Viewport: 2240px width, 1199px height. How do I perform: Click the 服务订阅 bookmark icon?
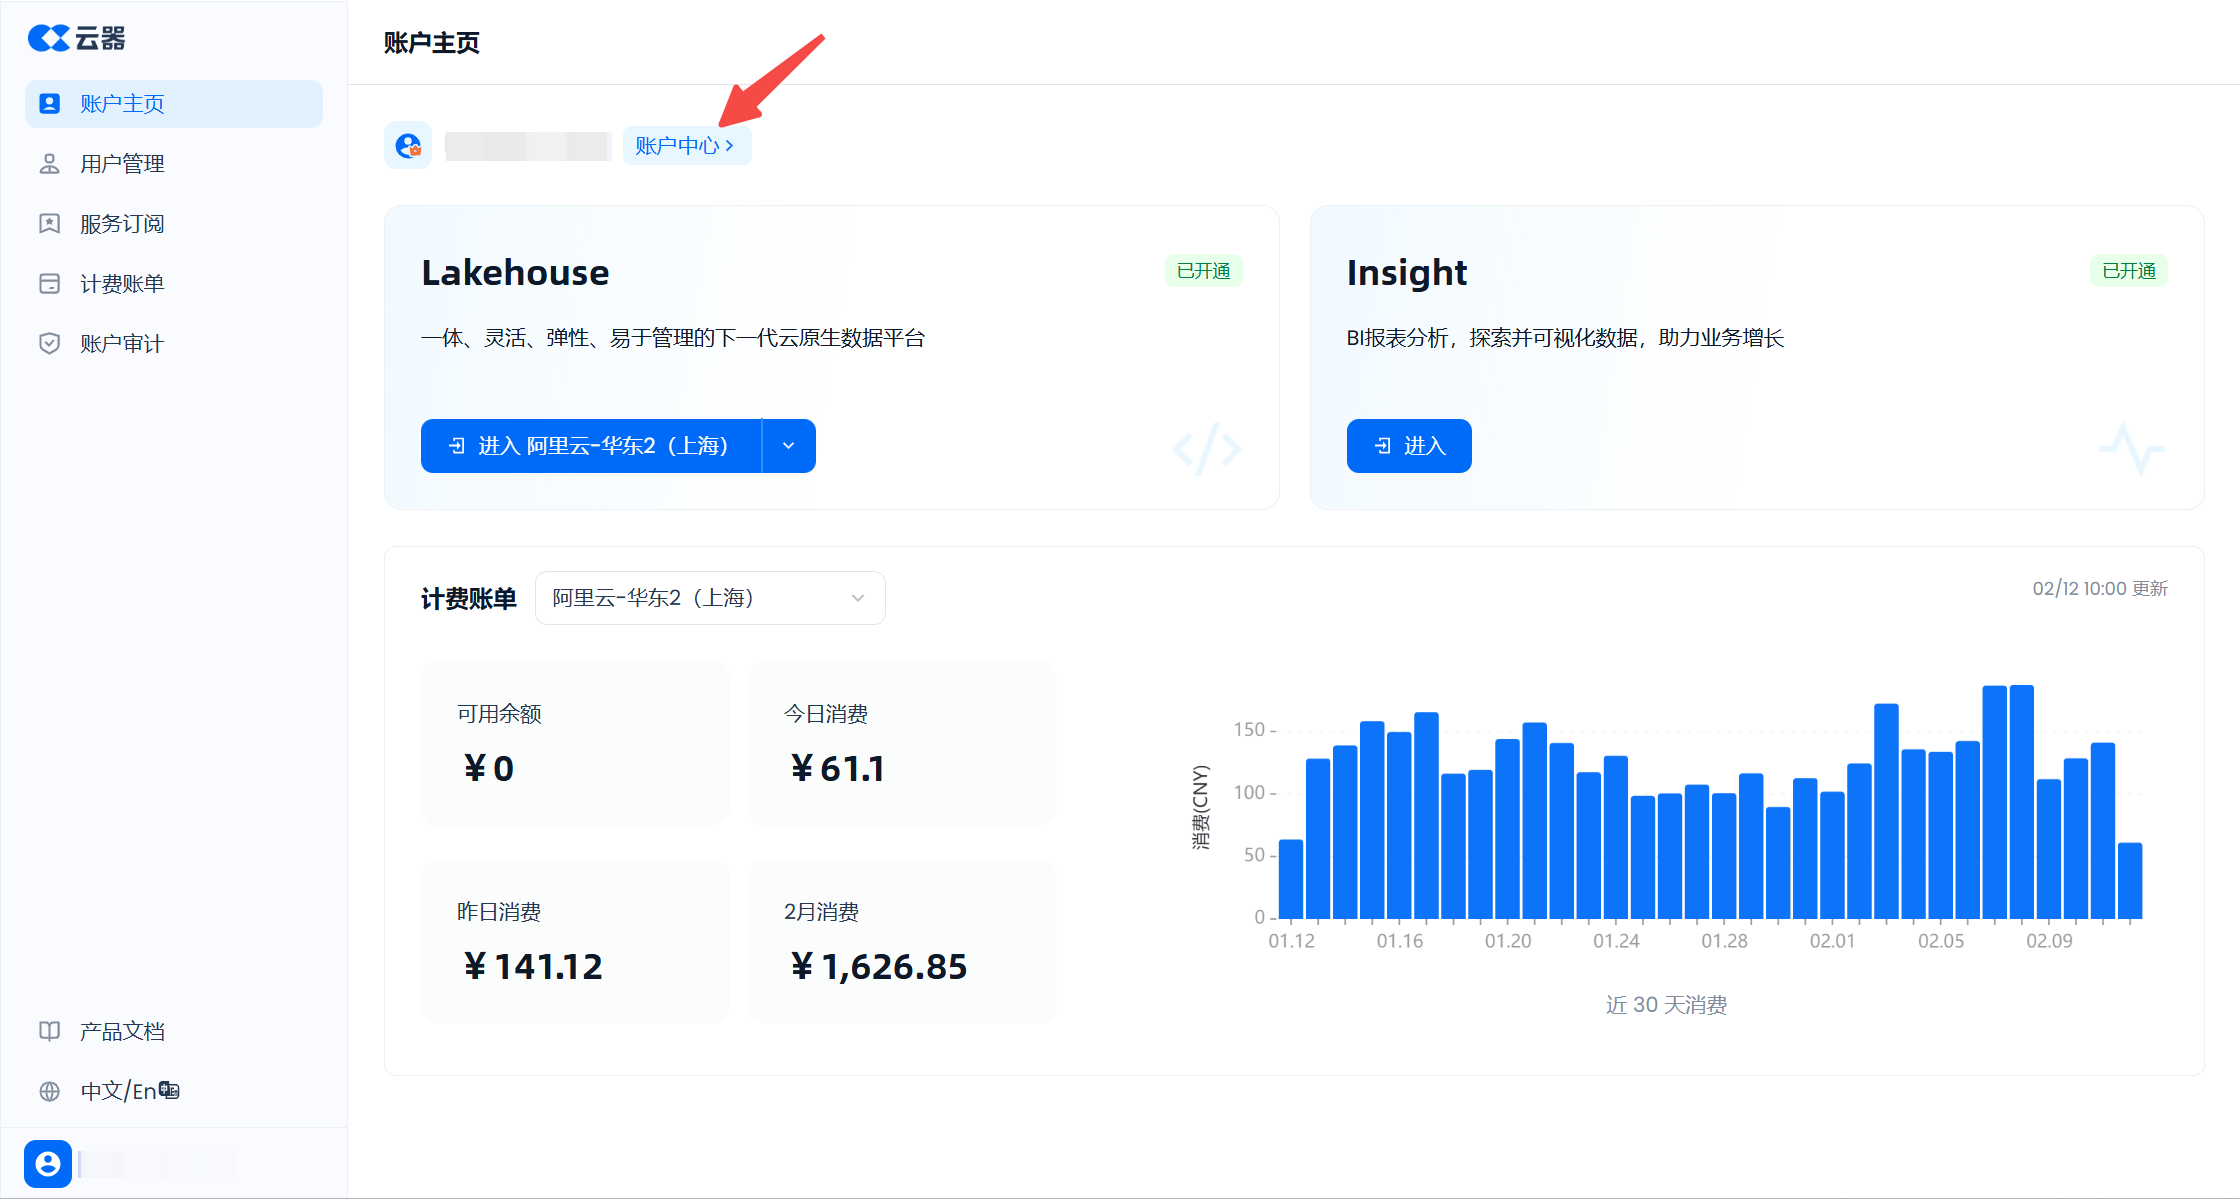coord(49,224)
